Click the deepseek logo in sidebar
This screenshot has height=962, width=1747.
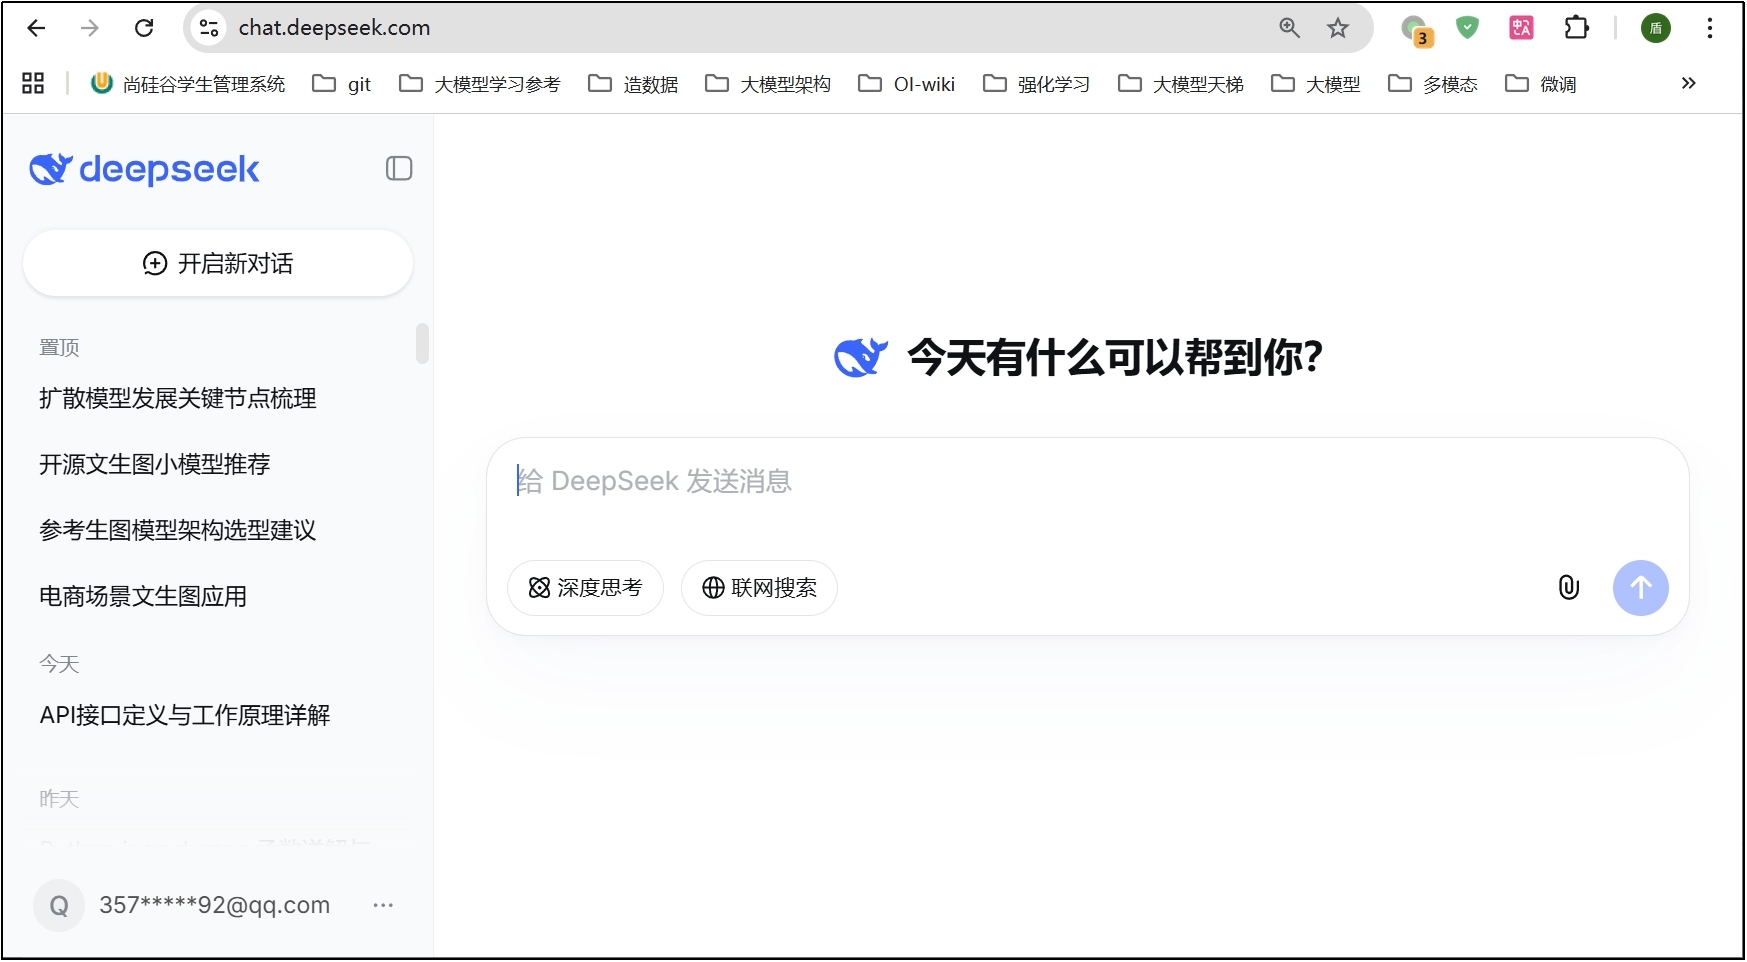click(x=145, y=169)
